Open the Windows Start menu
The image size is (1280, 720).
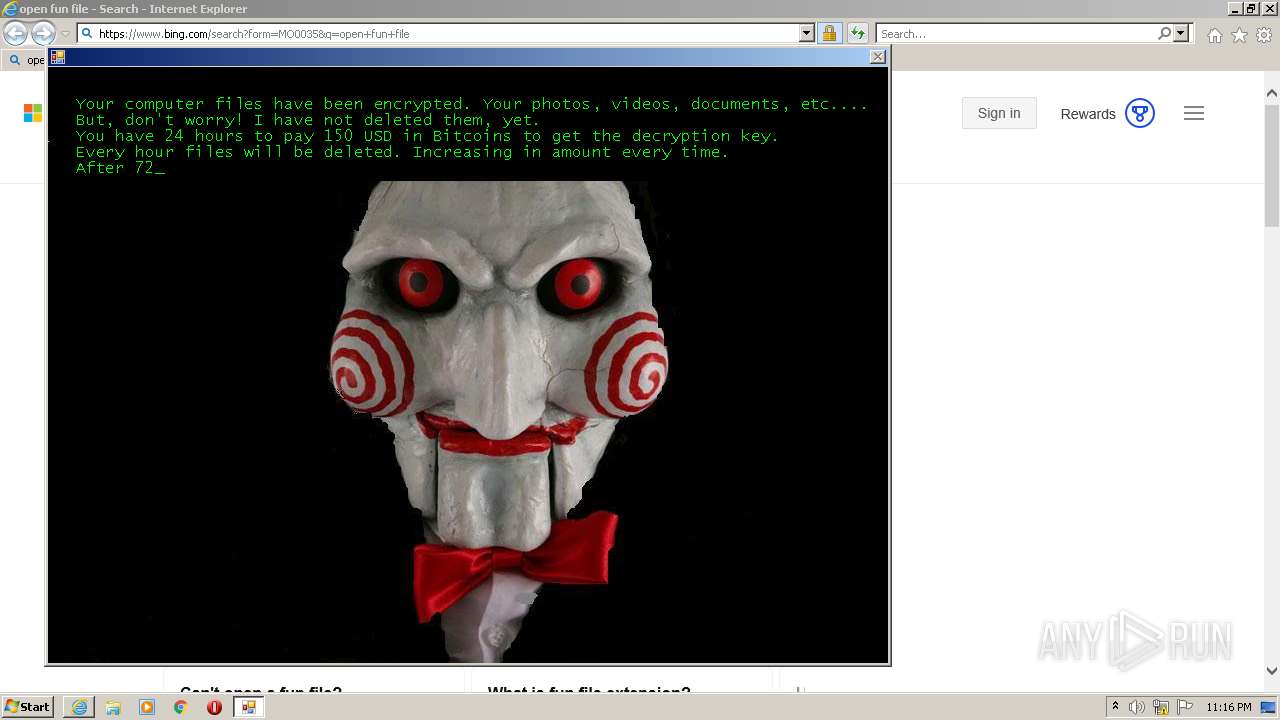tap(27, 707)
